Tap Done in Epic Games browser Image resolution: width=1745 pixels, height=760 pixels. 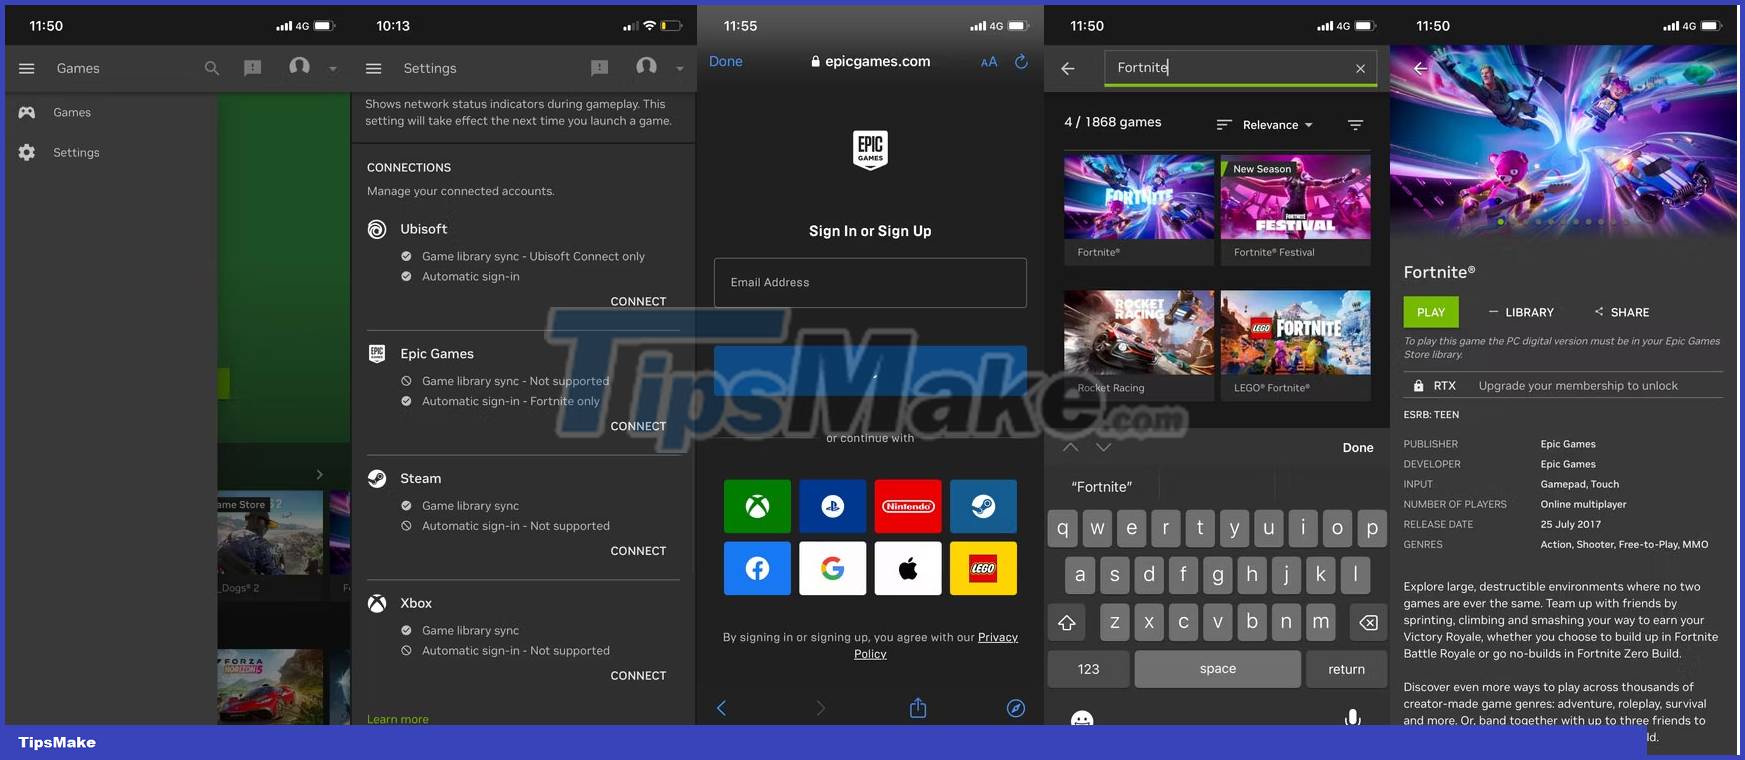click(x=726, y=61)
